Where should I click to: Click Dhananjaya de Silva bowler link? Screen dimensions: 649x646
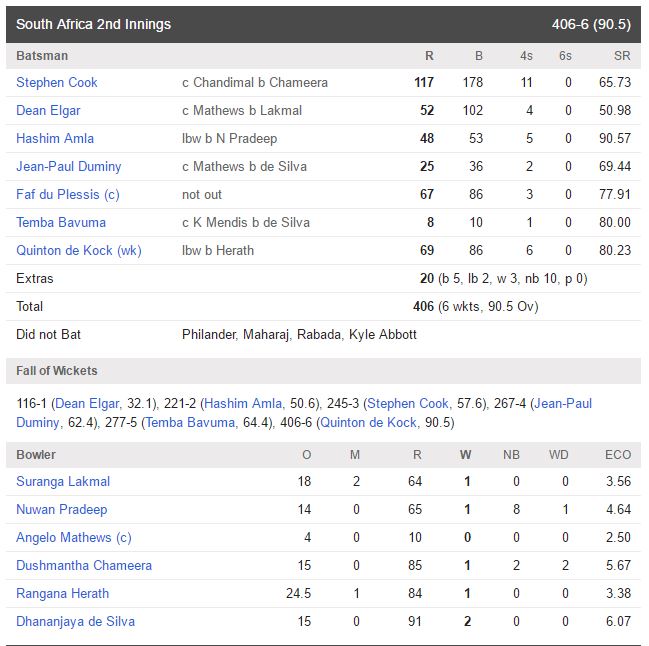click(75, 621)
